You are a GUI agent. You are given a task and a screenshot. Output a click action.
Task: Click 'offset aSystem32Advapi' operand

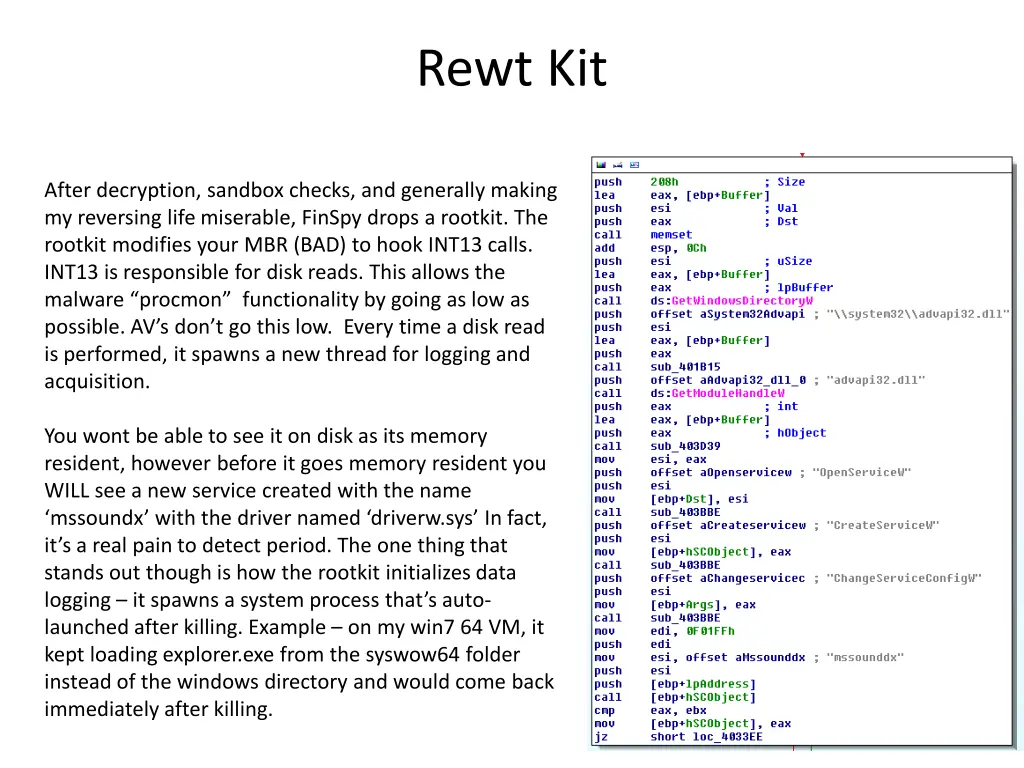pyautogui.click(x=728, y=314)
